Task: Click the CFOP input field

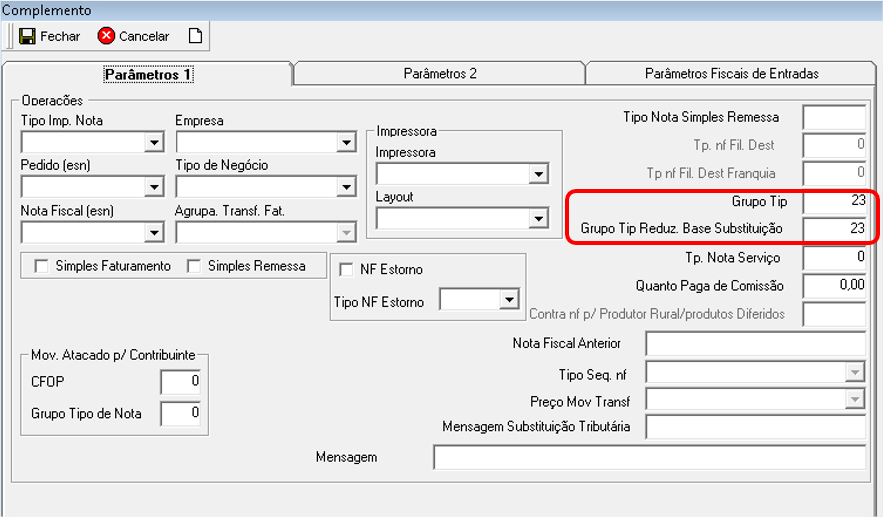Action: point(181,382)
